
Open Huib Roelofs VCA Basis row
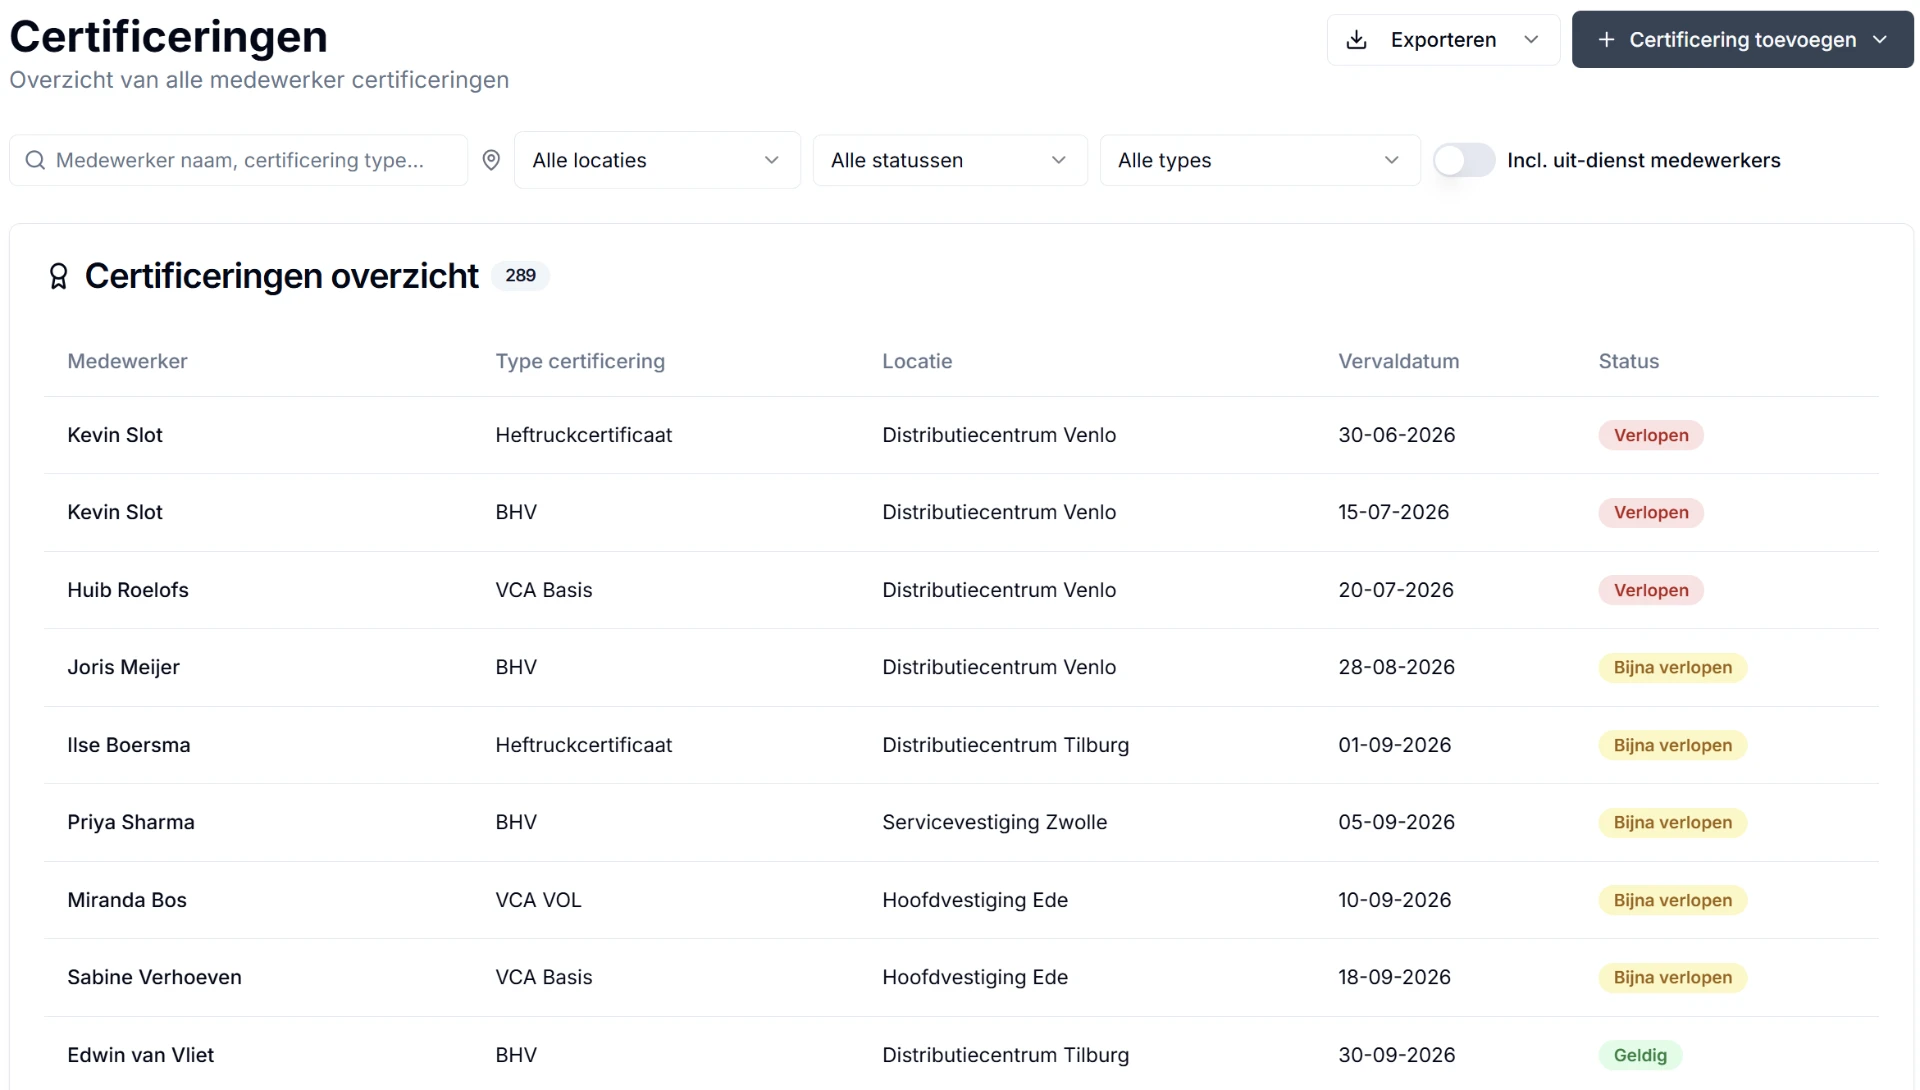(x=961, y=590)
